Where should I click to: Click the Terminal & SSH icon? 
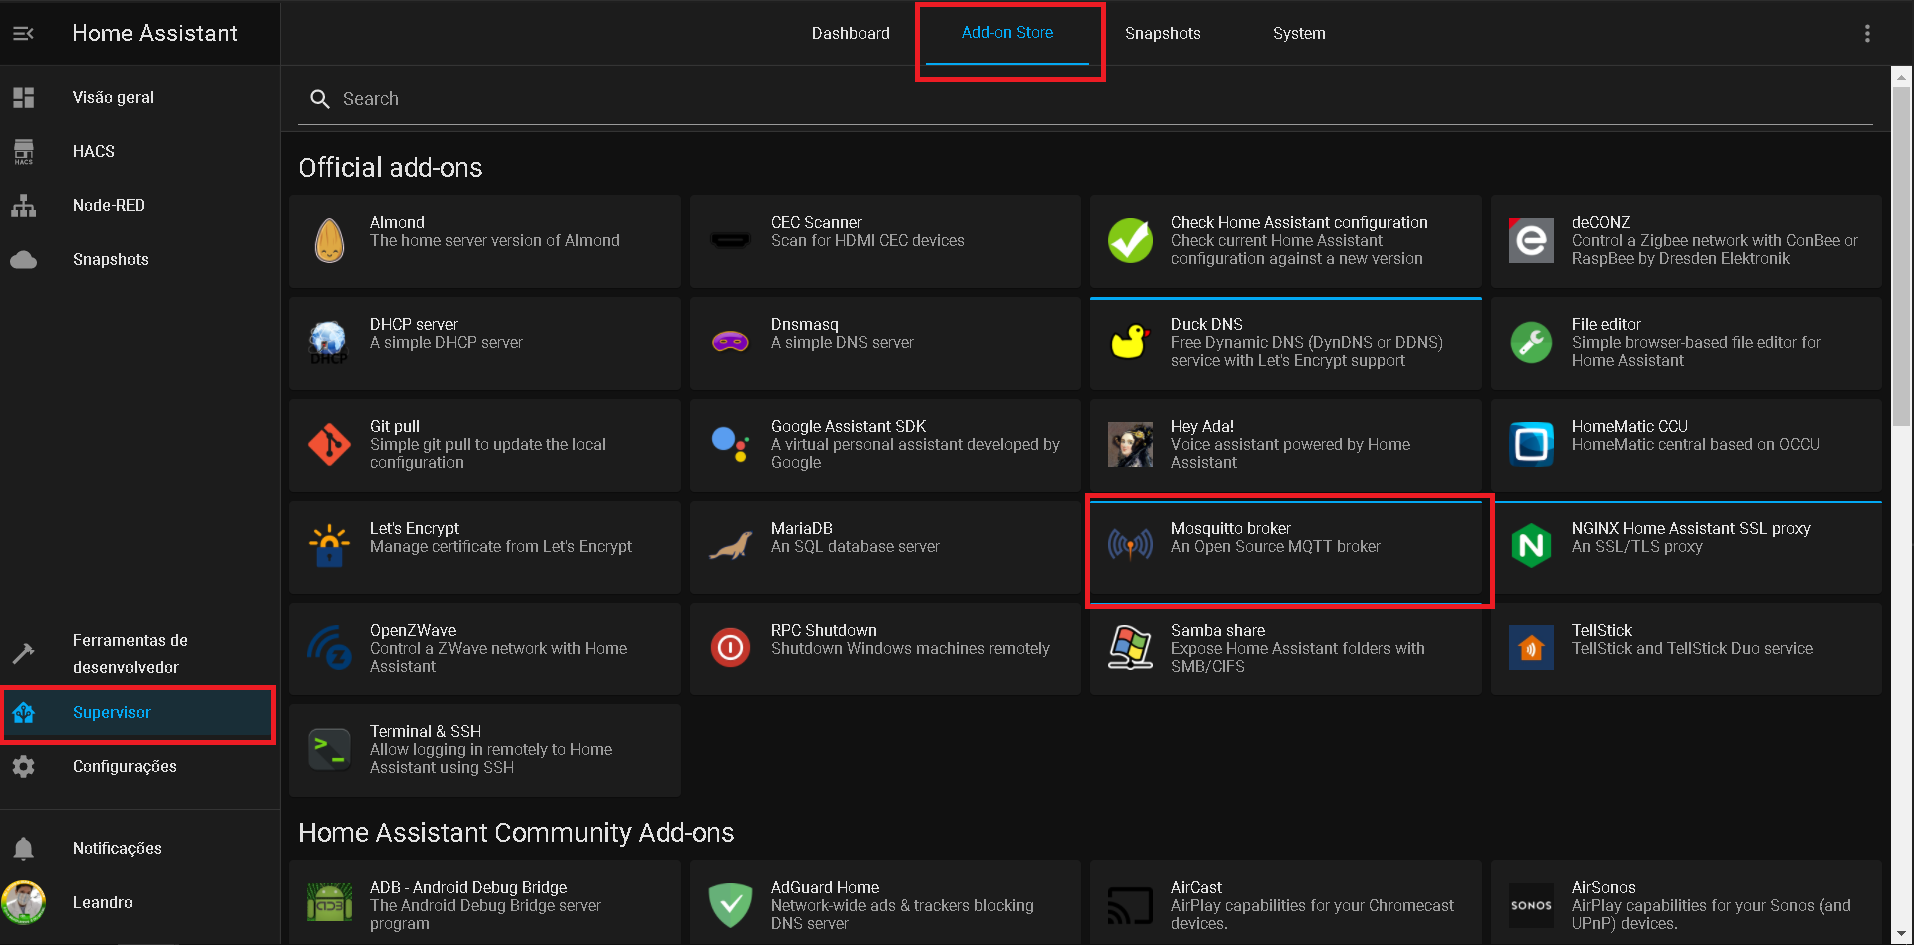coord(329,749)
